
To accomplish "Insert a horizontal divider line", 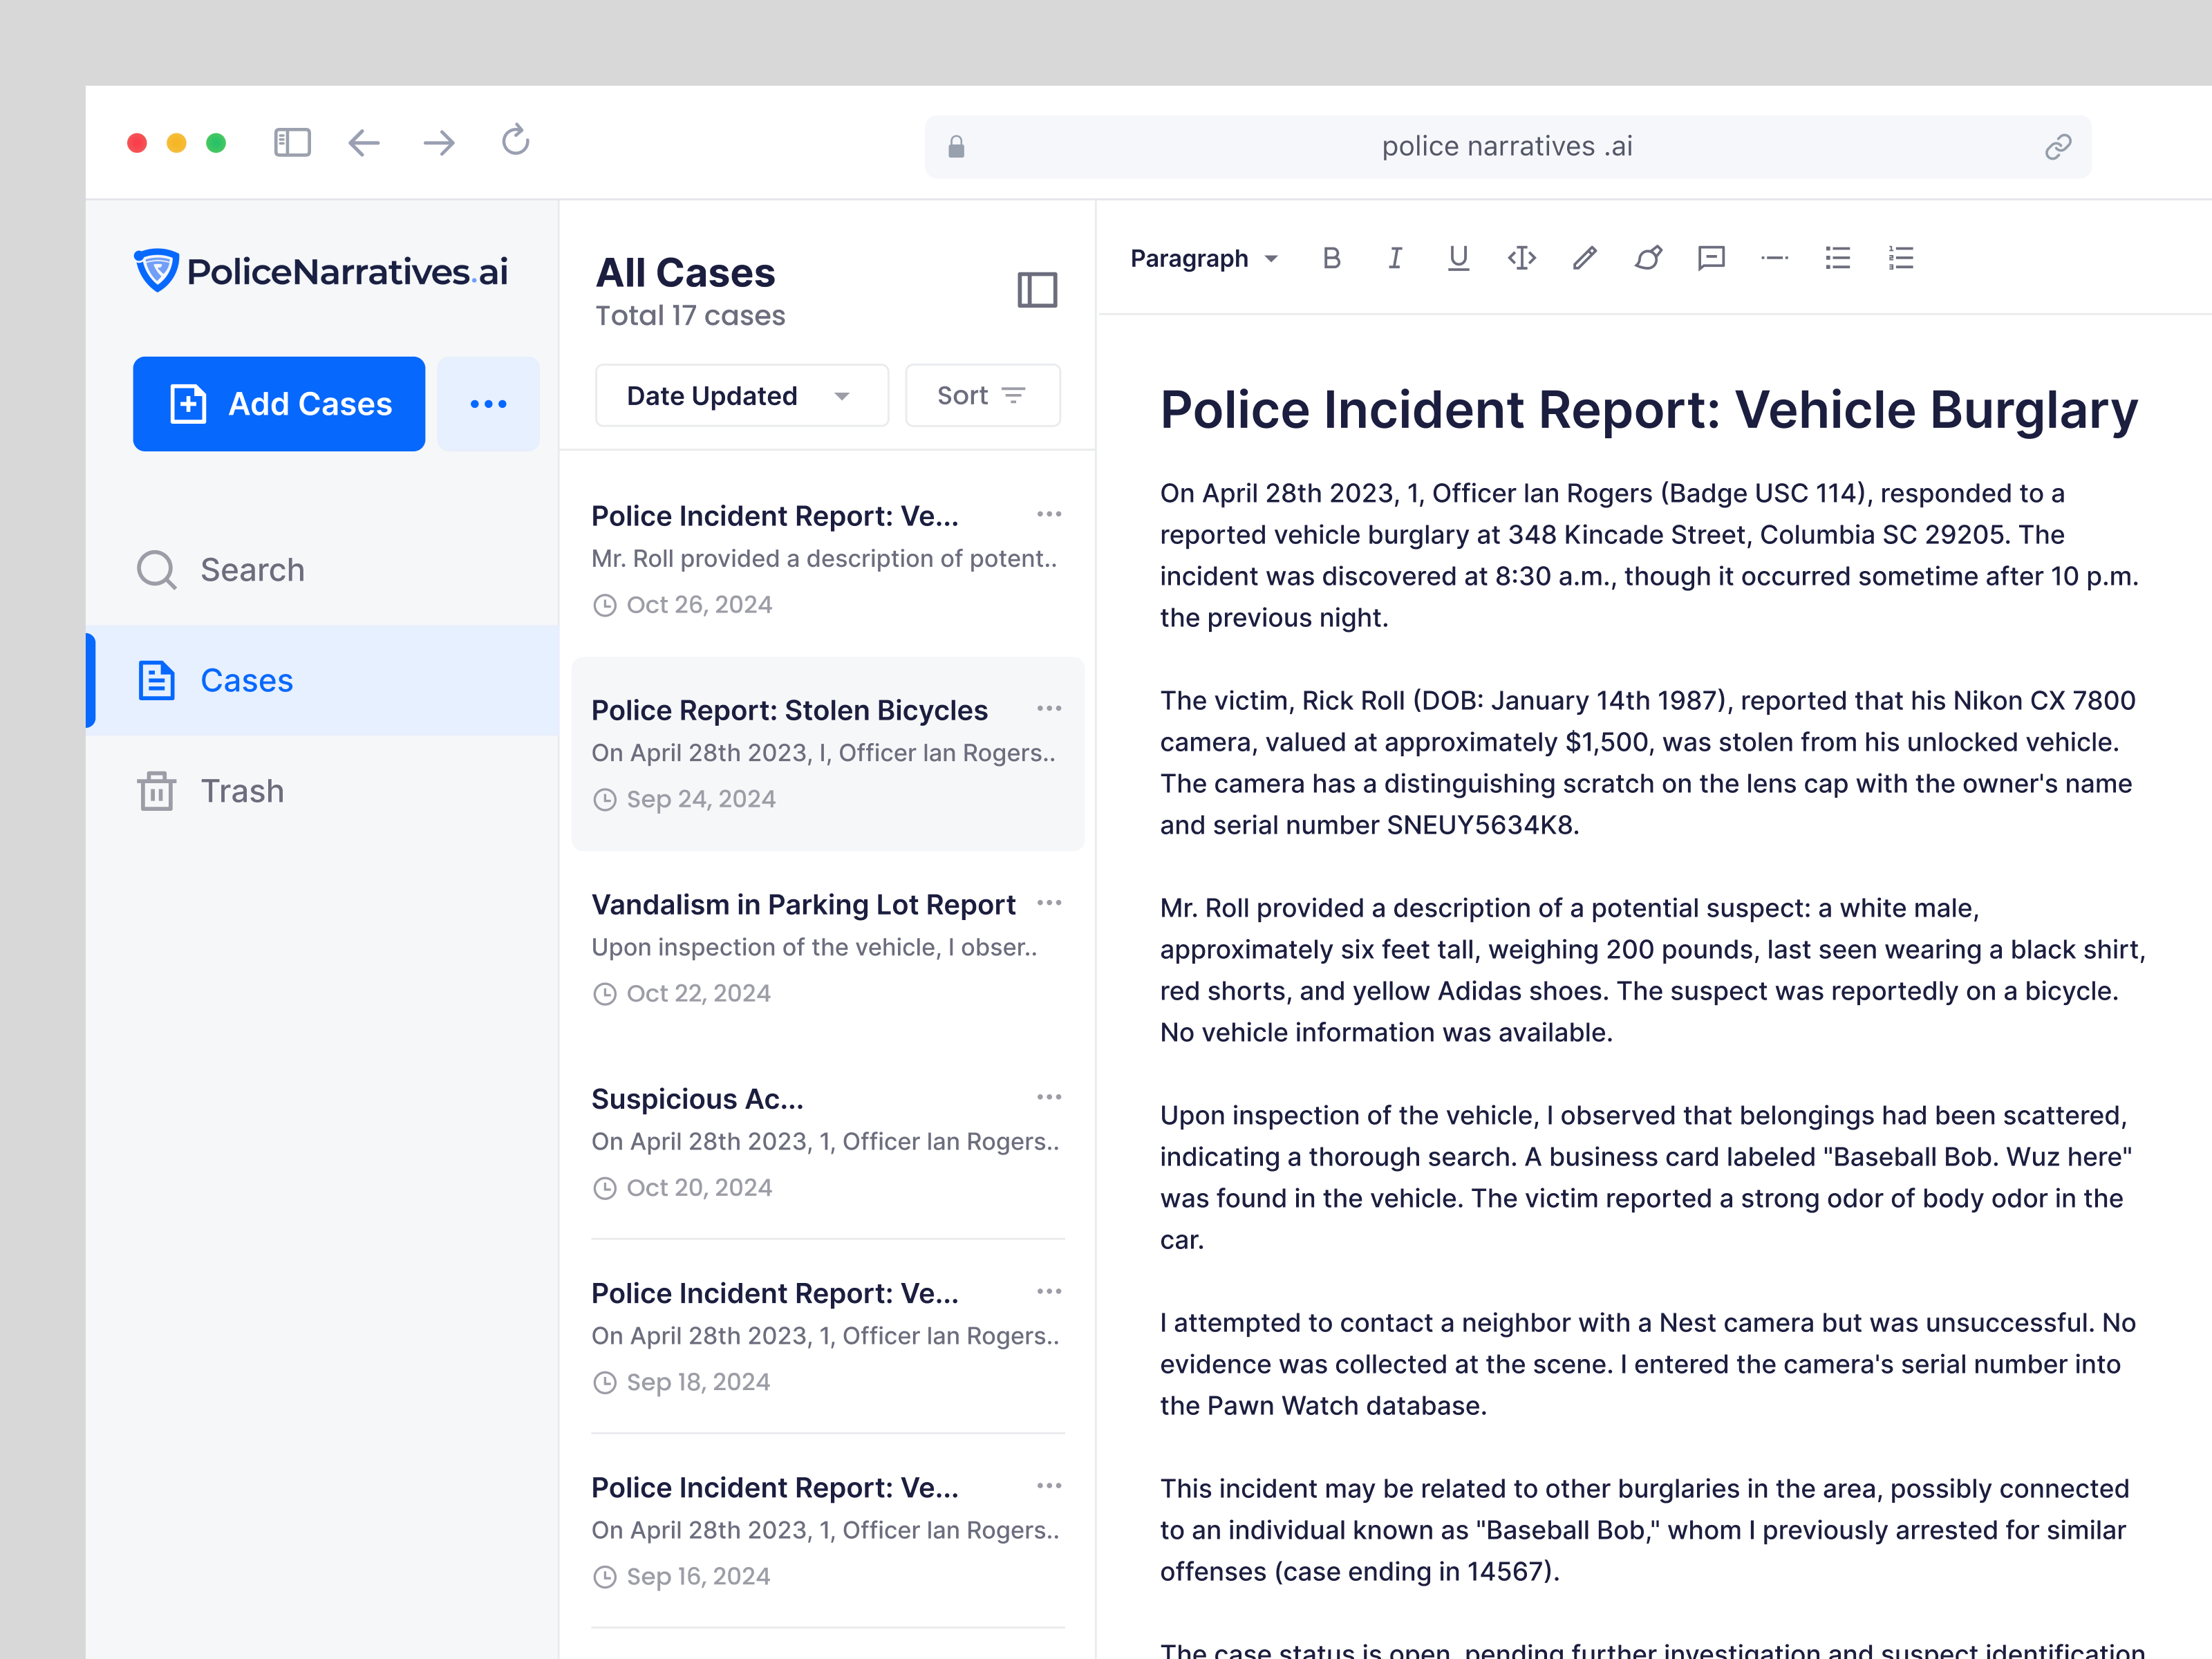I will tap(1775, 258).
